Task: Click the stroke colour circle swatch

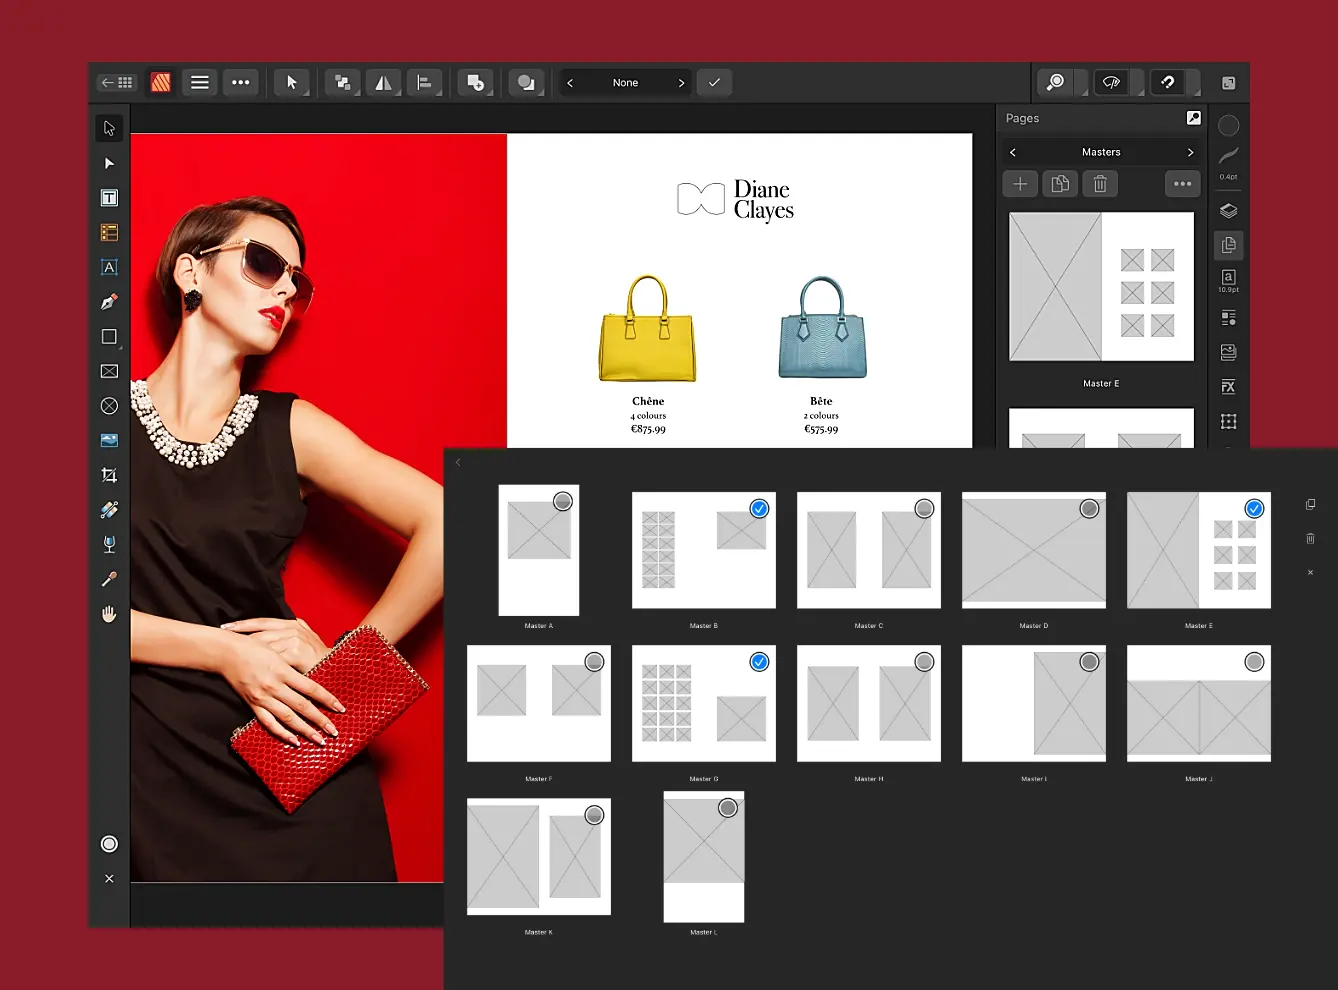Action: coord(1228,126)
